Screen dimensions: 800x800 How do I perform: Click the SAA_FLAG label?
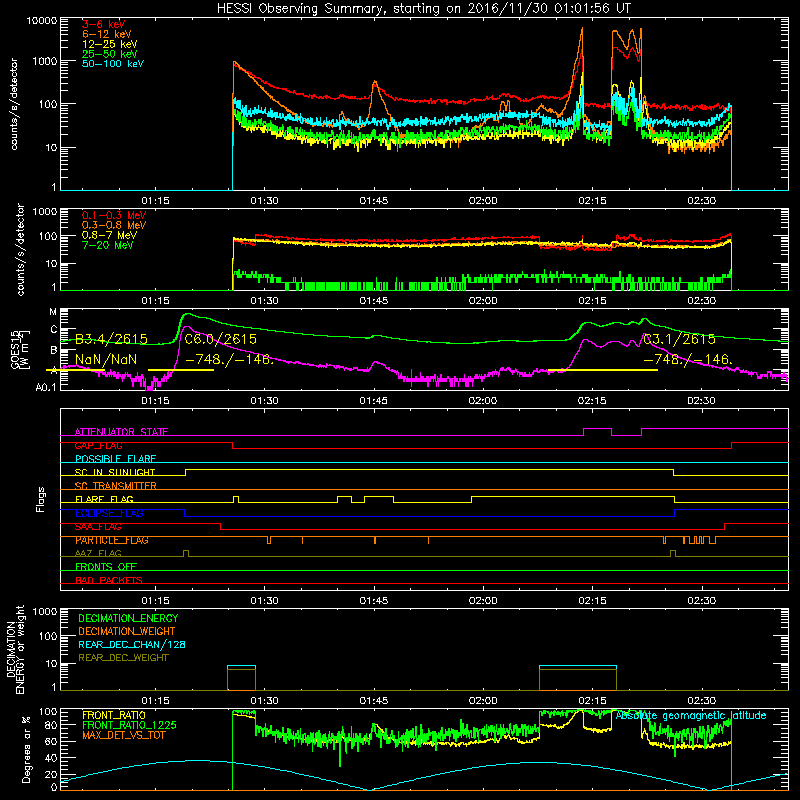click(x=98, y=526)
